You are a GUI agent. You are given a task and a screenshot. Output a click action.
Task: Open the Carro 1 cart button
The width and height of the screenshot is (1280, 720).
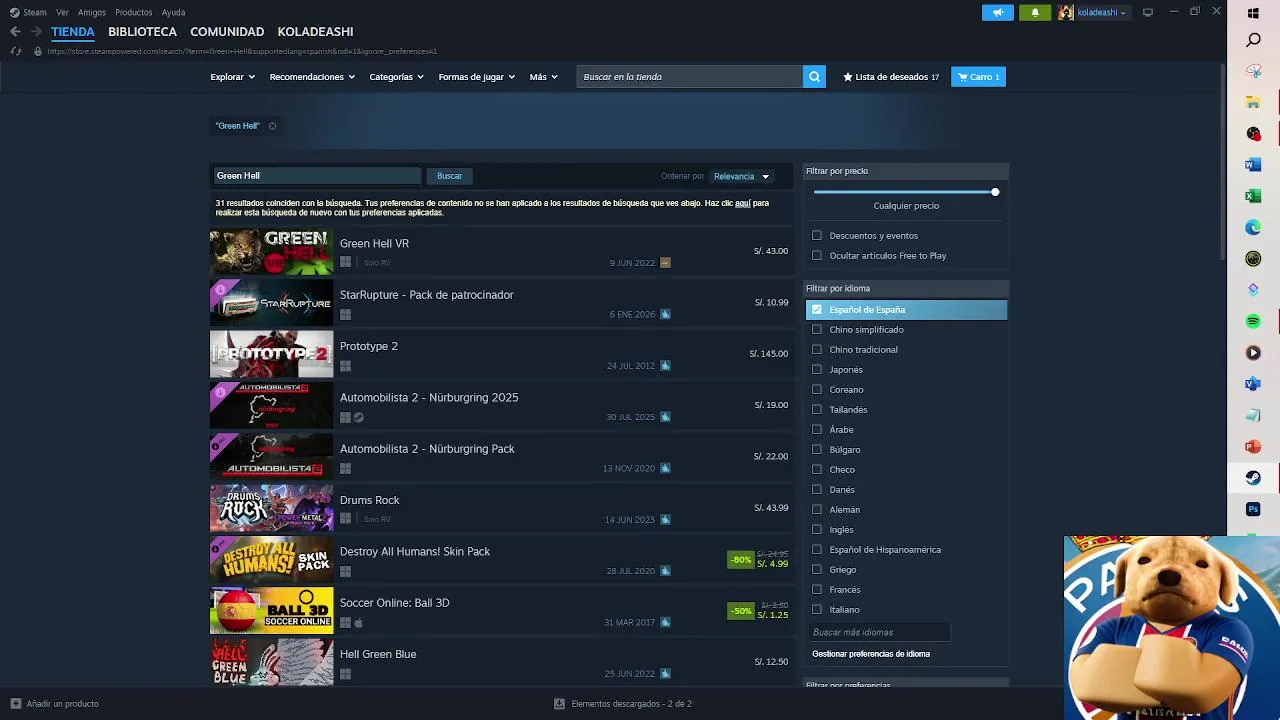click(x=978, y=77)
